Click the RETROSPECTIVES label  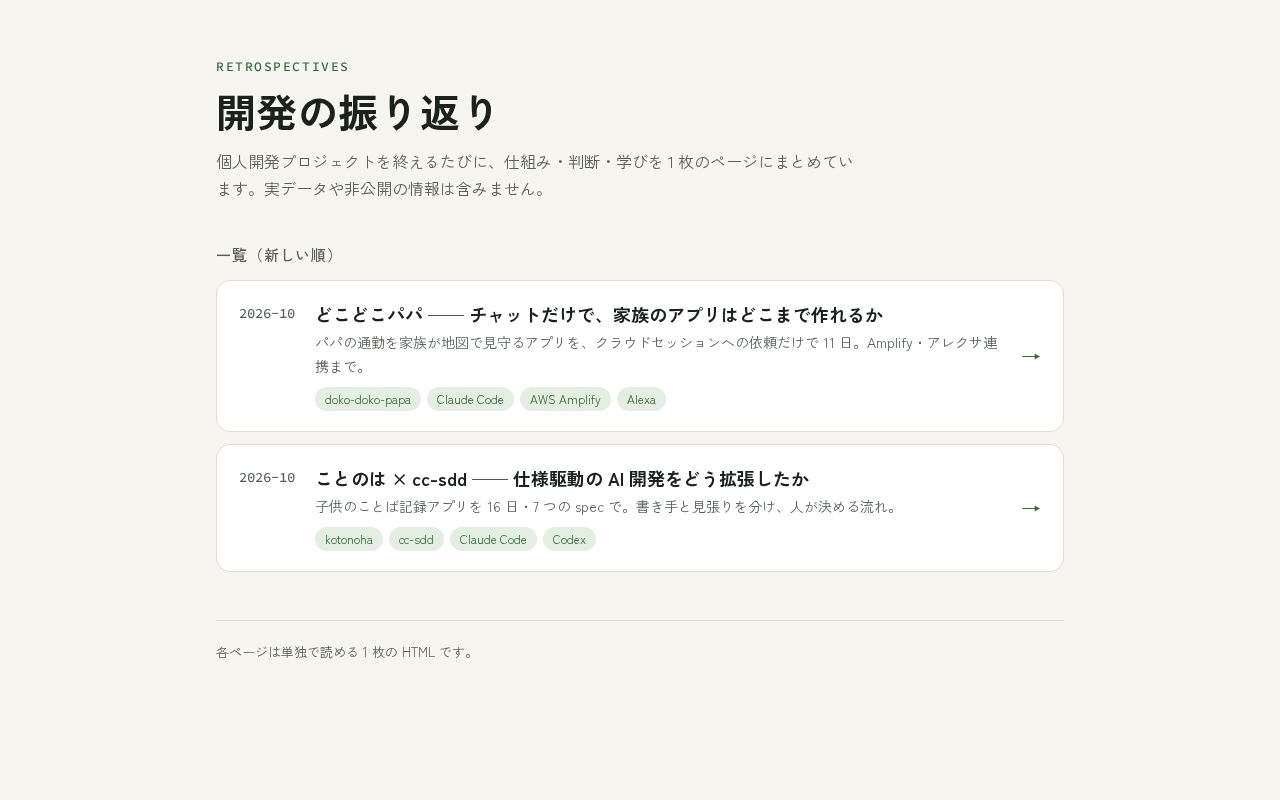[x=282, y=67]
